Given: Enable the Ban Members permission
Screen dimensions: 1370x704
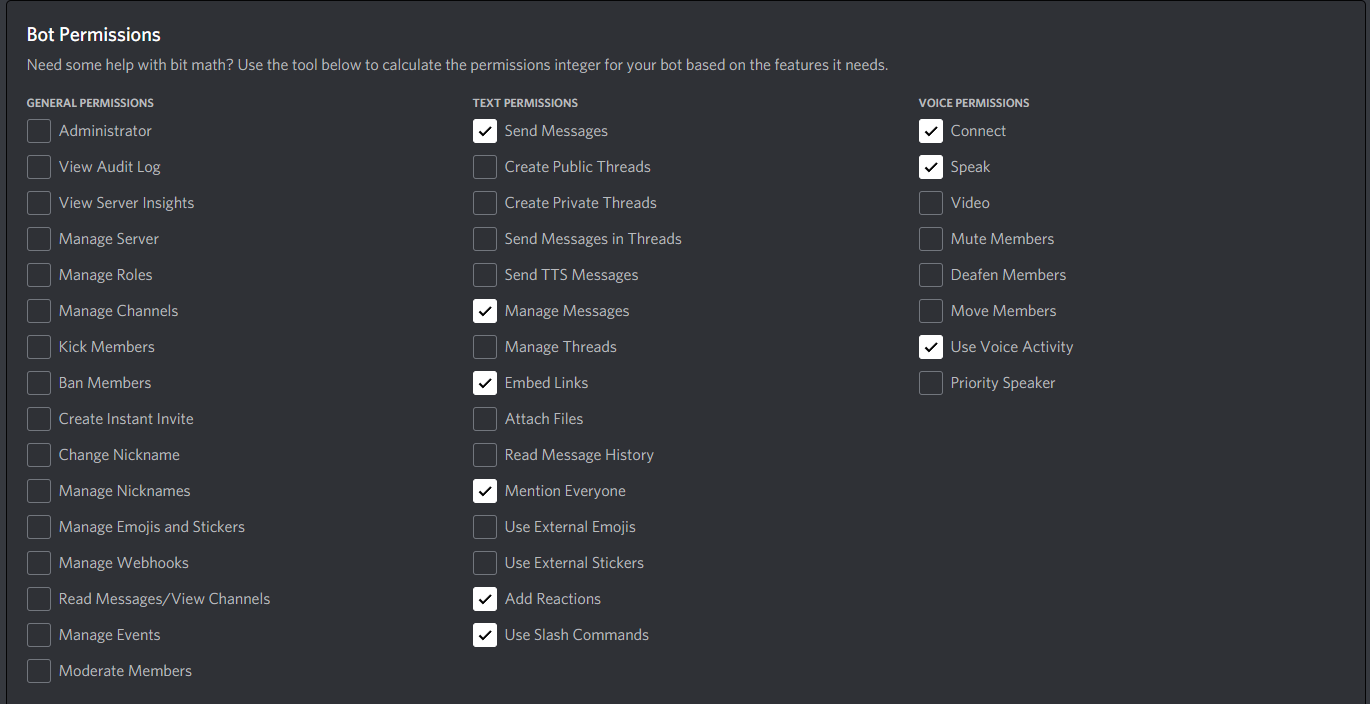Looking at the screenshot, I should [x=38, y=382].
